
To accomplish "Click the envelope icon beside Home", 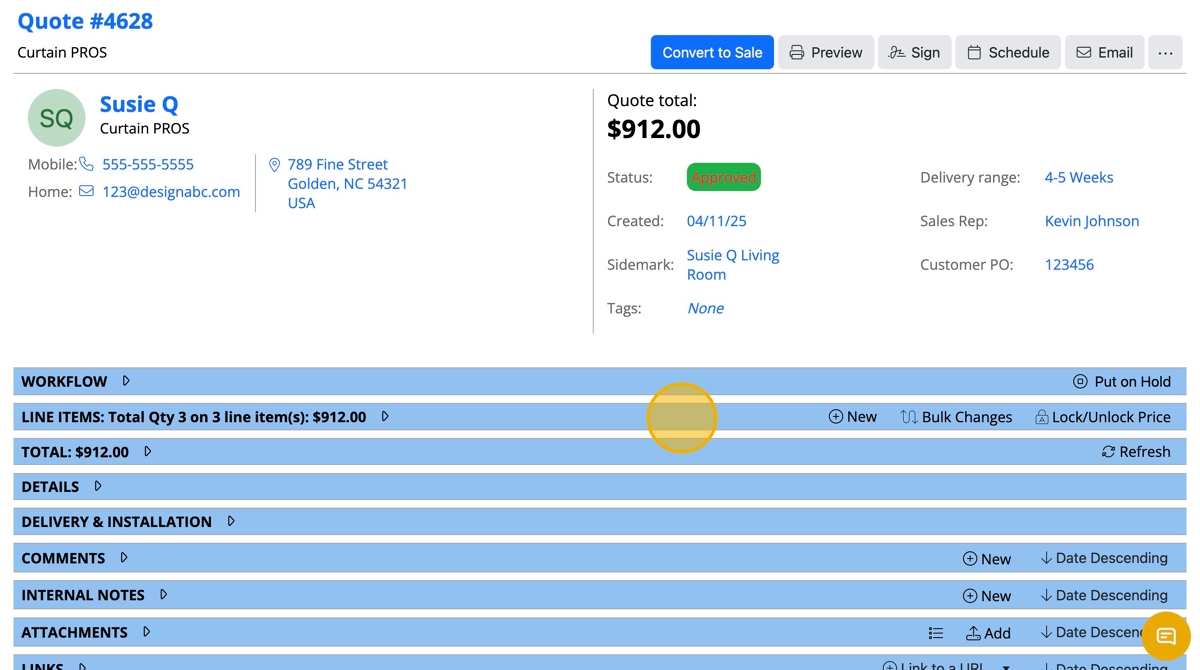I will pos(87,191).
